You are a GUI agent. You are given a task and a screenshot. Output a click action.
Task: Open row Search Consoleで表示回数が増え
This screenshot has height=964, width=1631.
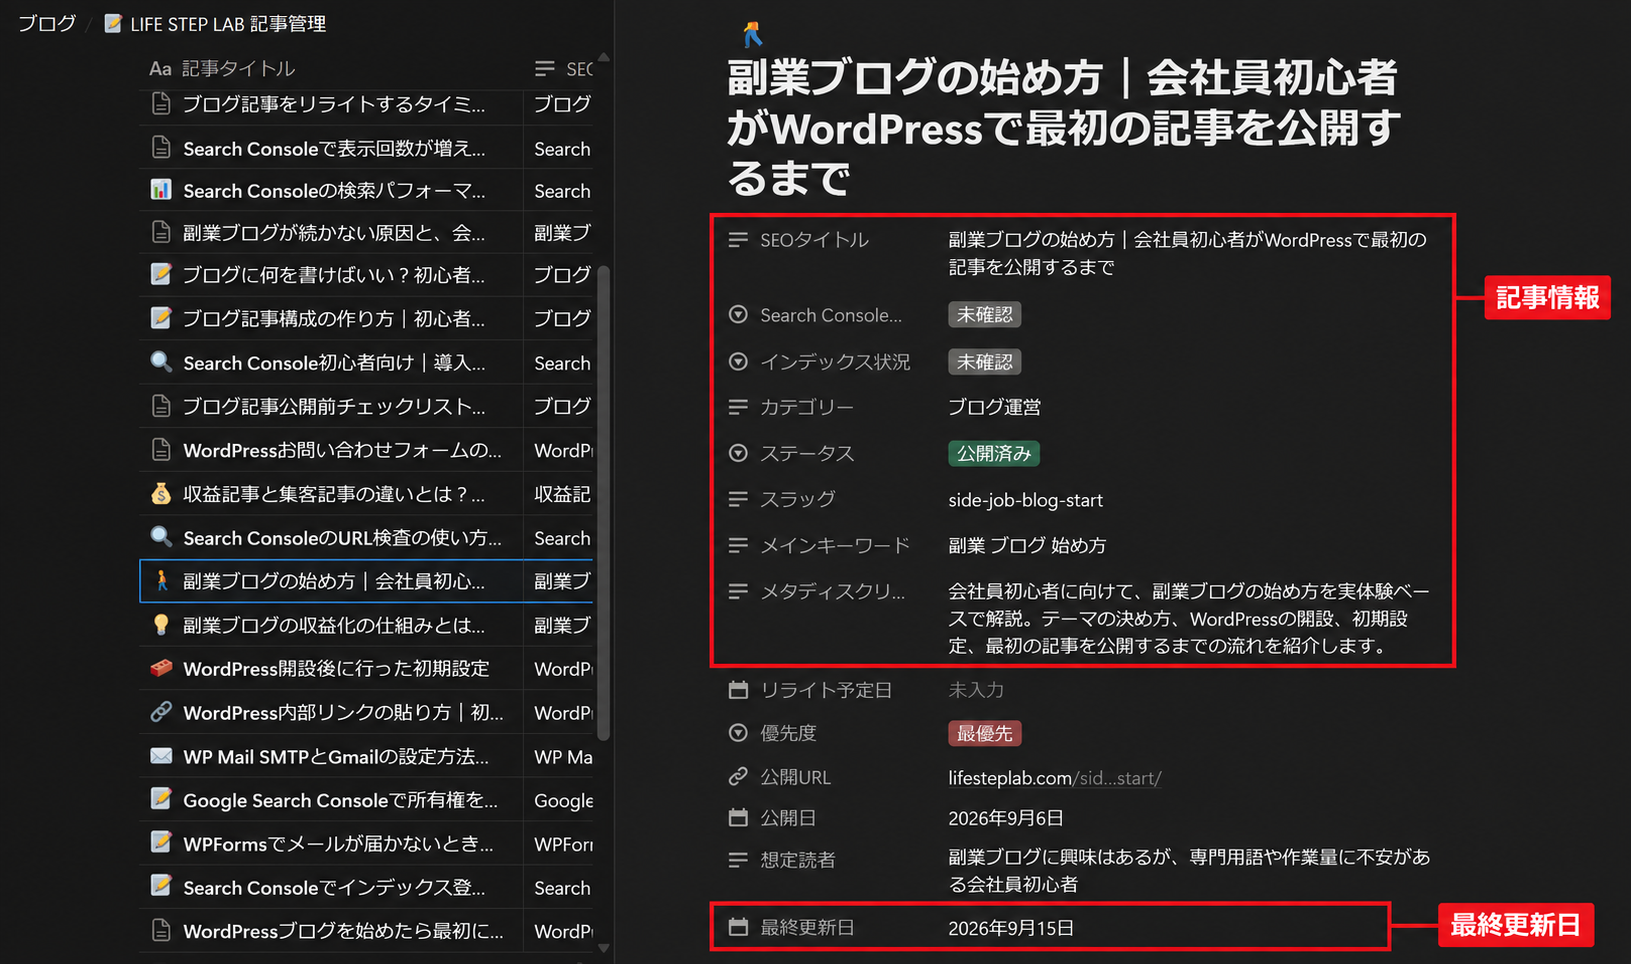(334, 148)
